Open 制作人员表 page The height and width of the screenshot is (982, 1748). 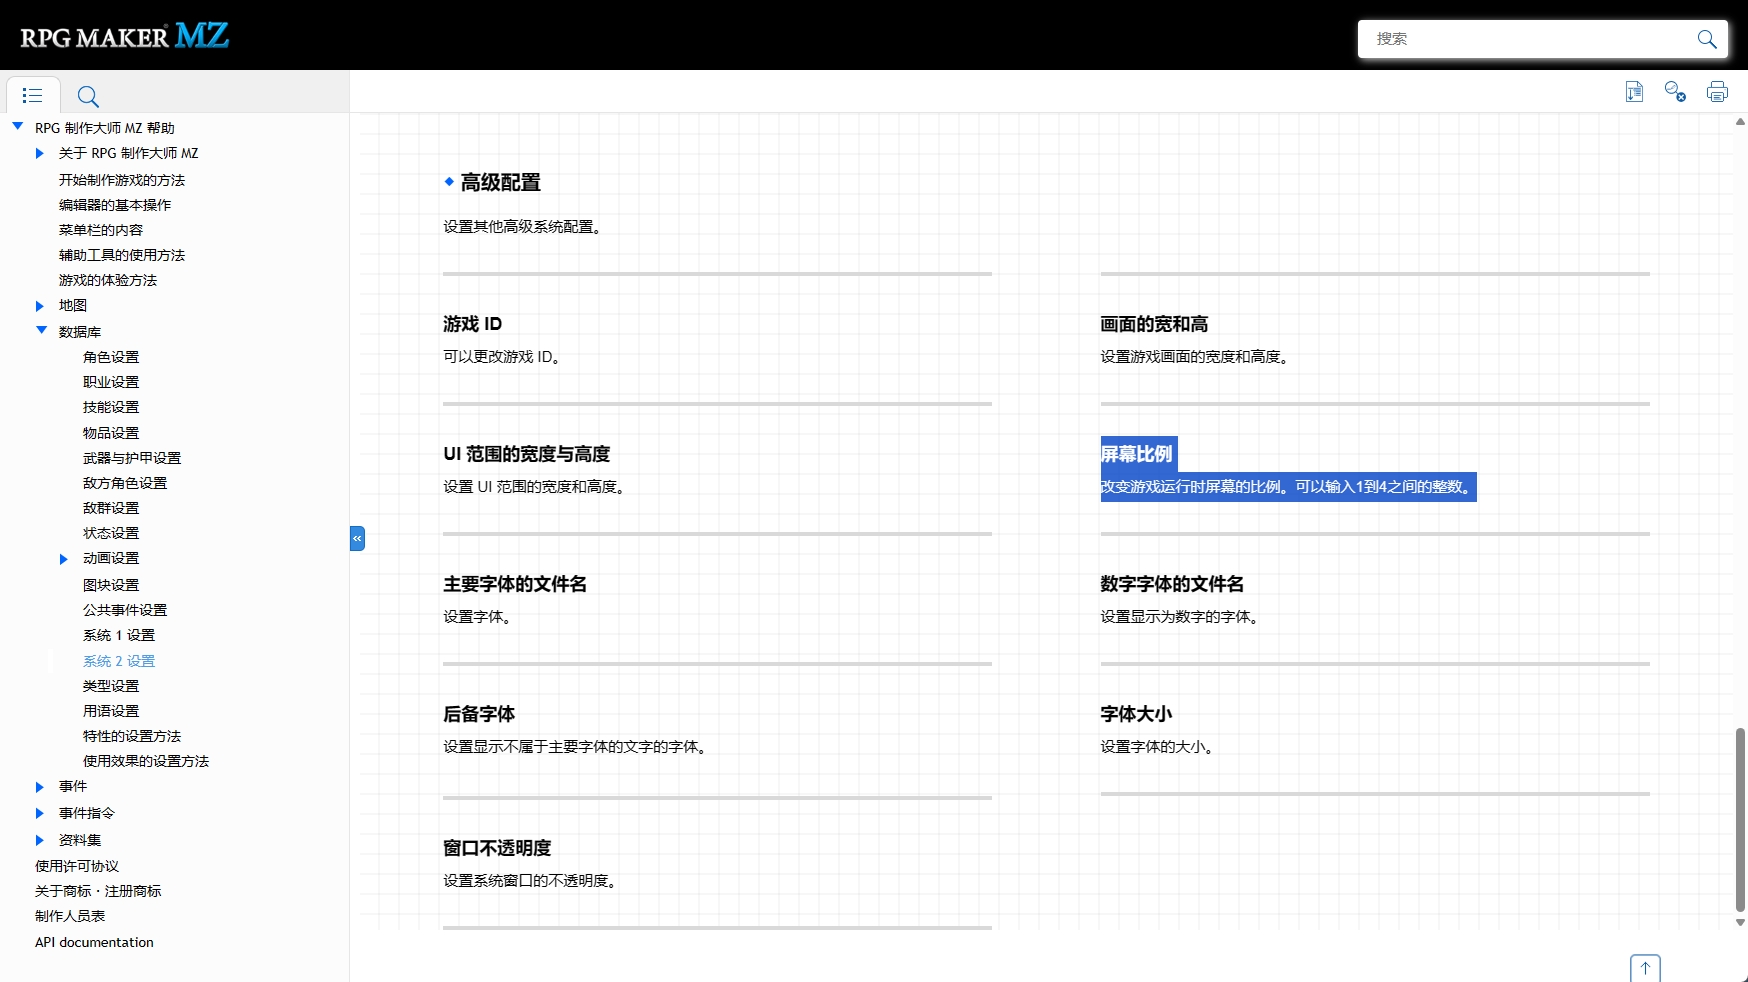[70, 916]
